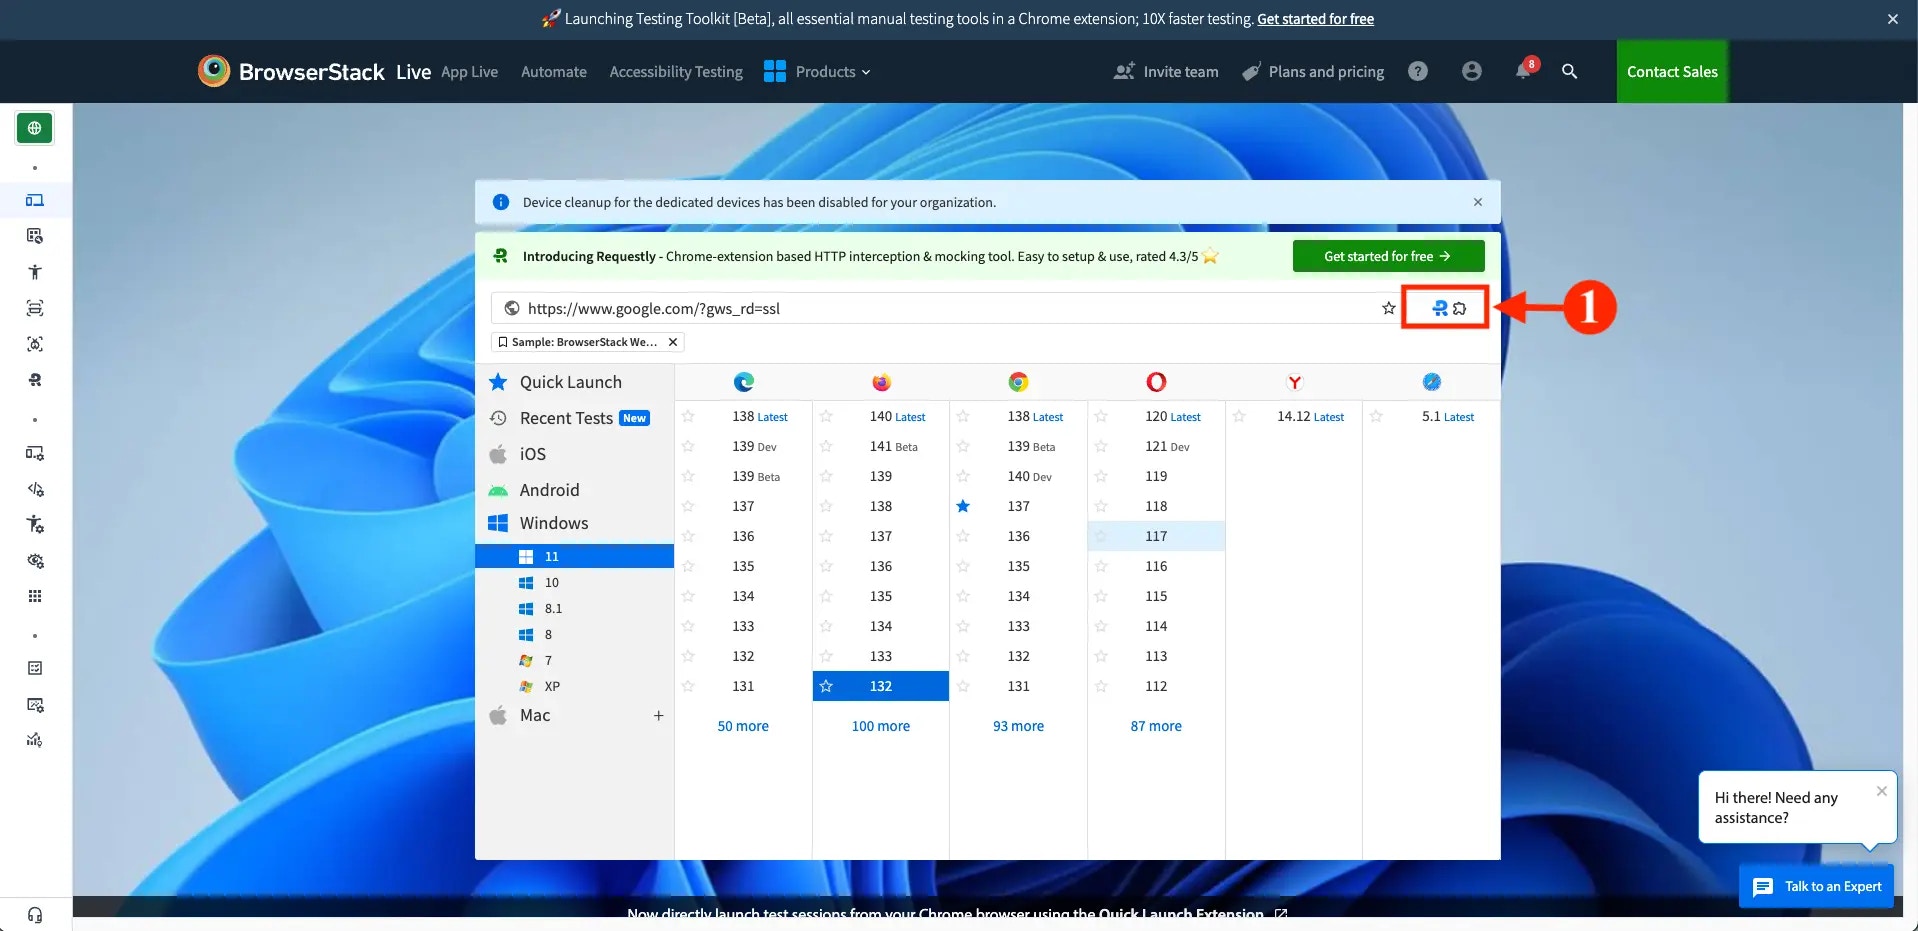Select the Safari browser column icon
The image size is (1918, 931).
(x=1432, y=382)
